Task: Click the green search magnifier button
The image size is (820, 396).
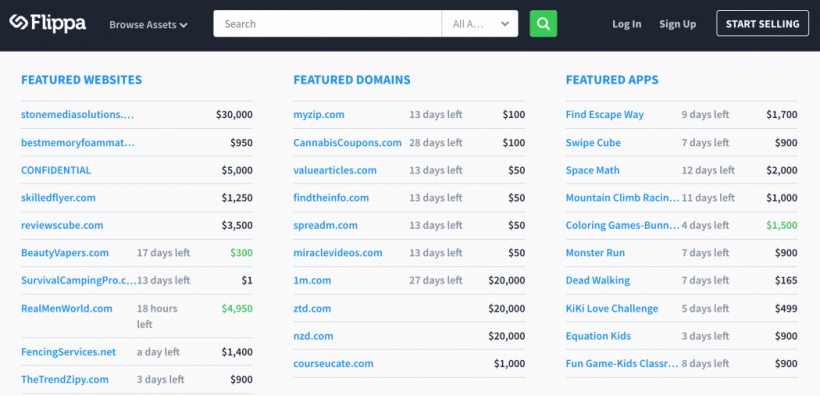Action: click(543, 24)
